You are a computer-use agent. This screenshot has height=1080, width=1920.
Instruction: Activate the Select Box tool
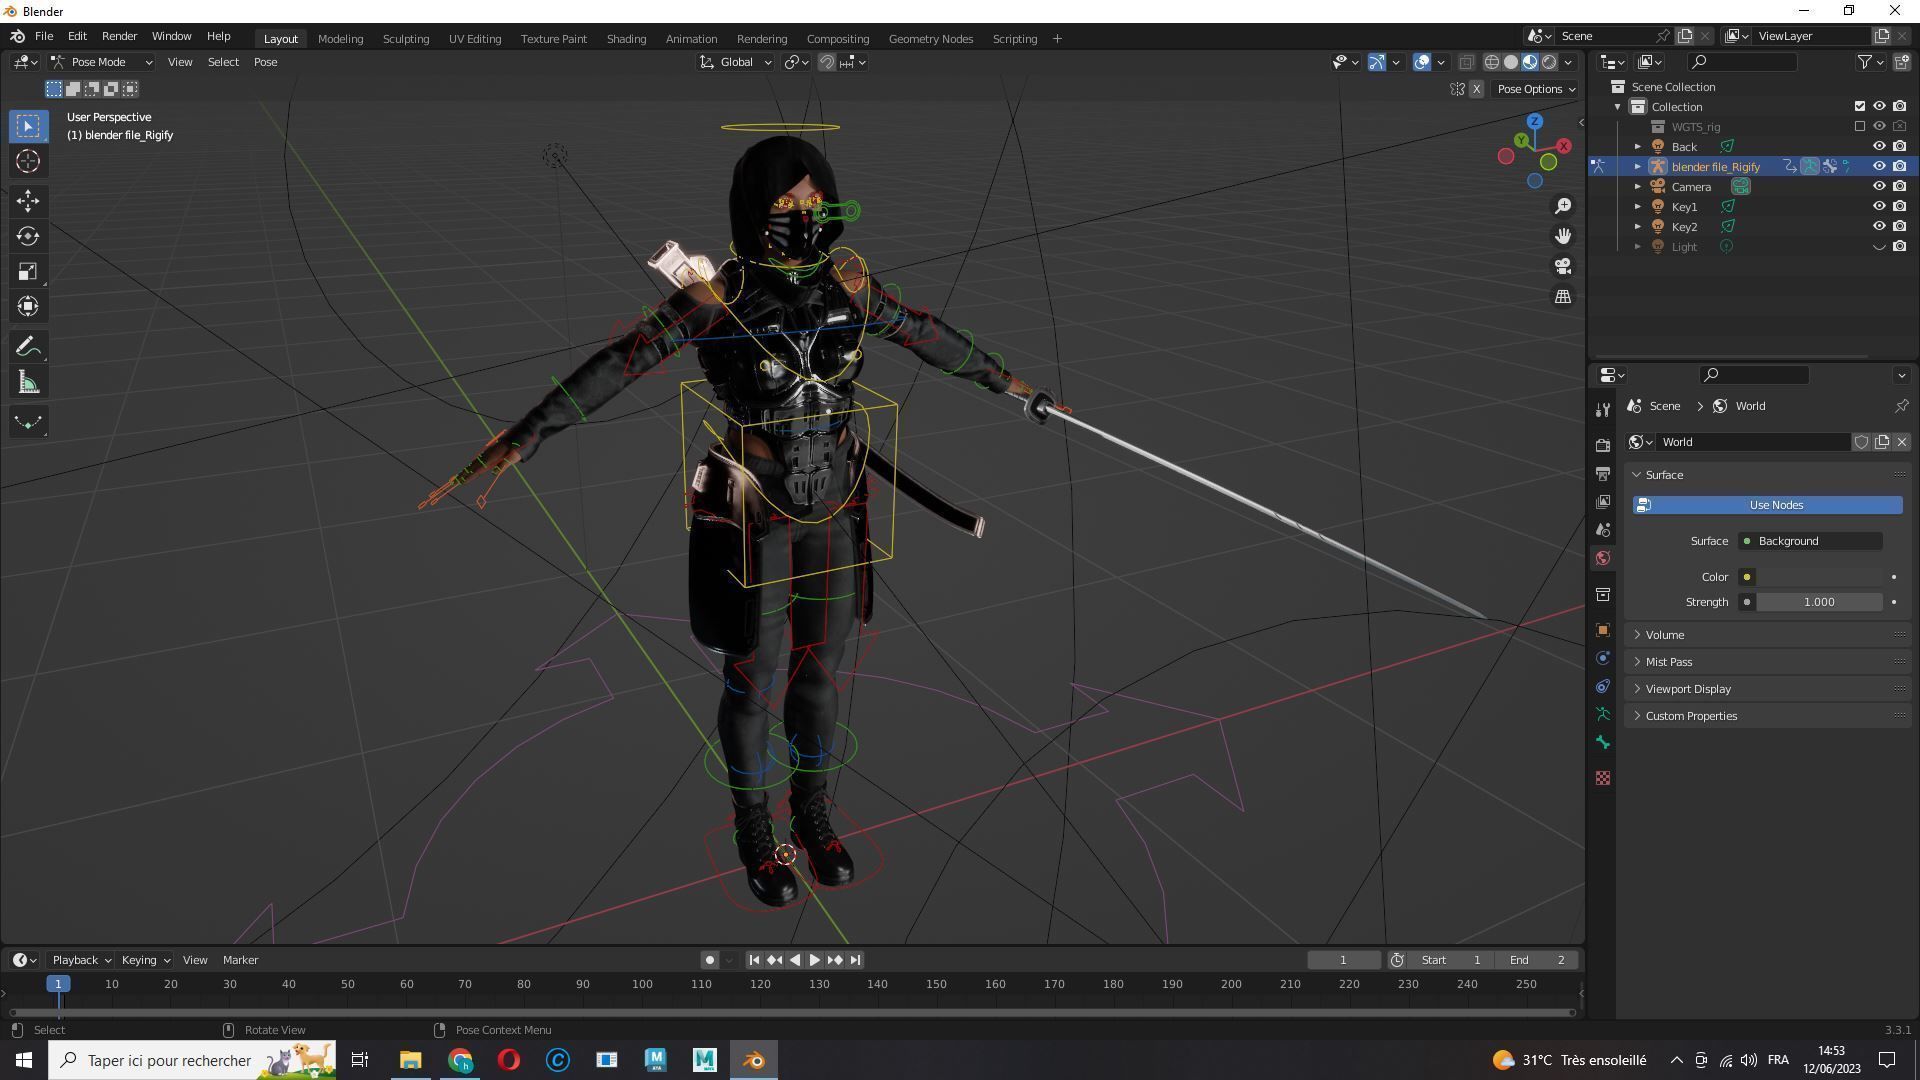[28, 126]
